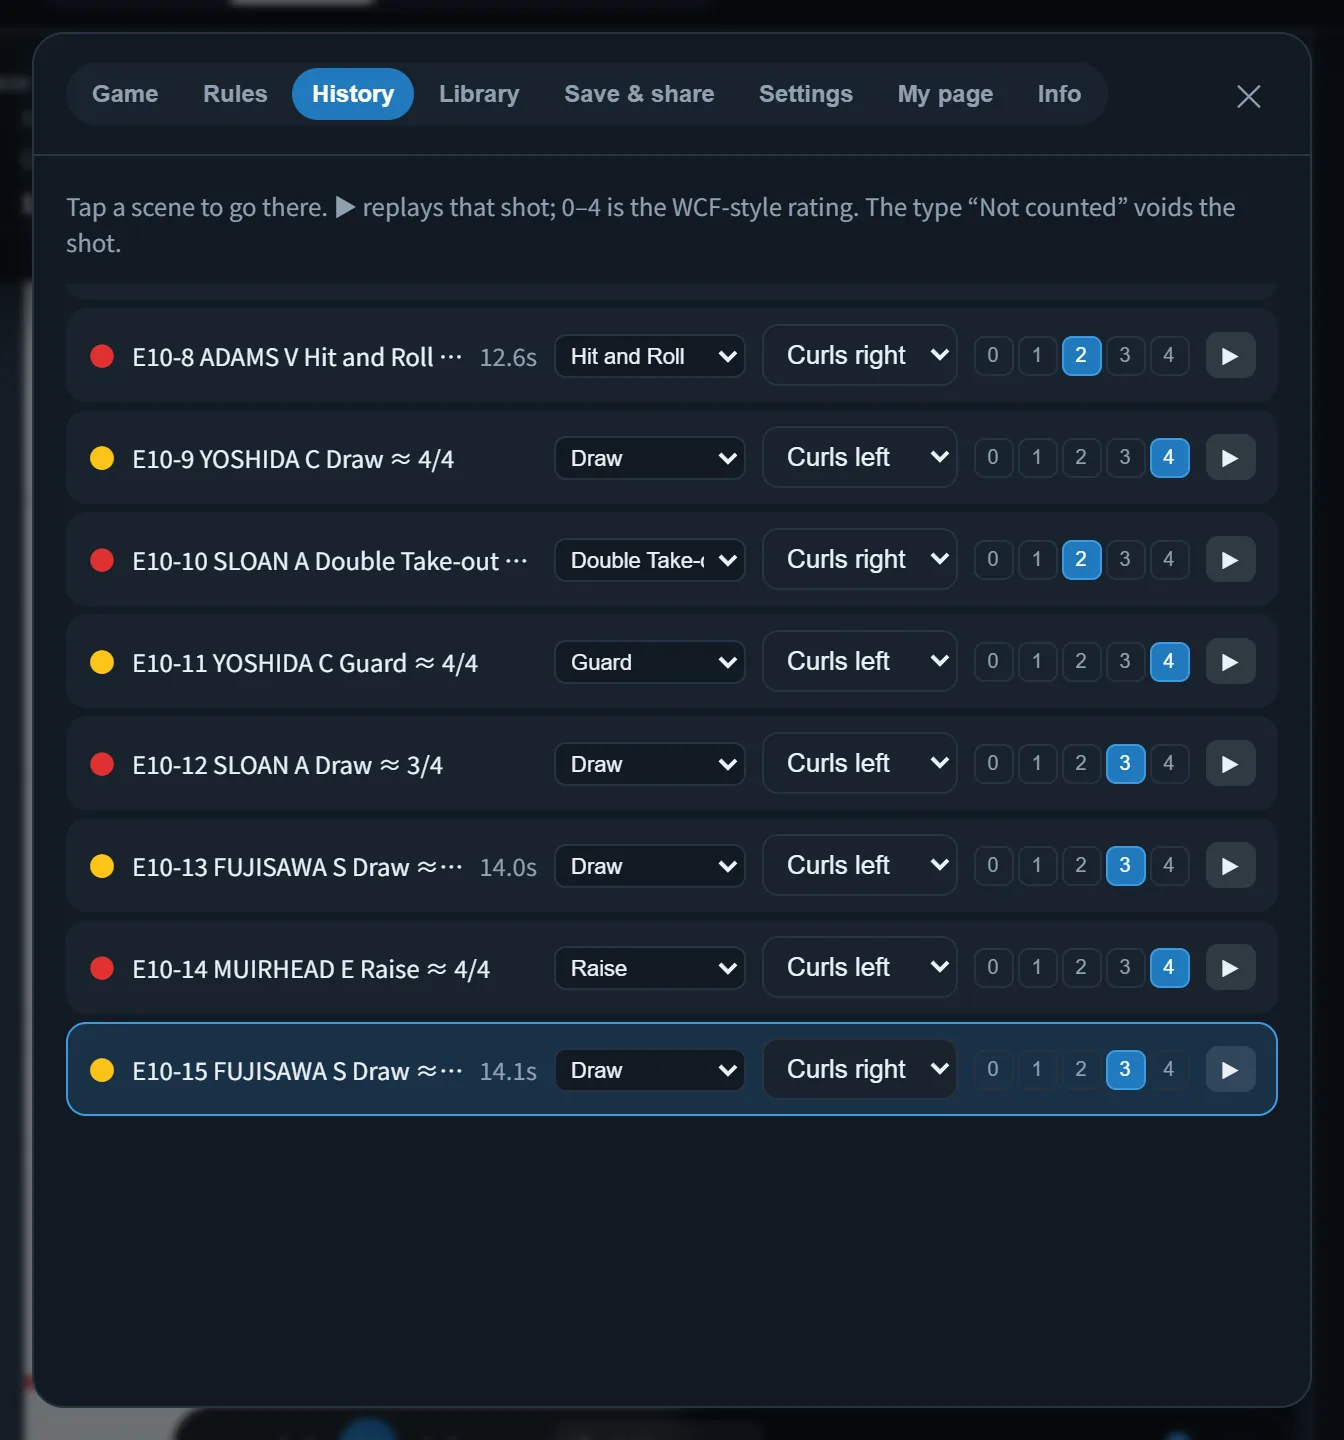Open shot type dropdown for E10-8 Hit and Roll
Image resolution: width=1344 pixels, height=1440 pixels.
tap(650, 356)
